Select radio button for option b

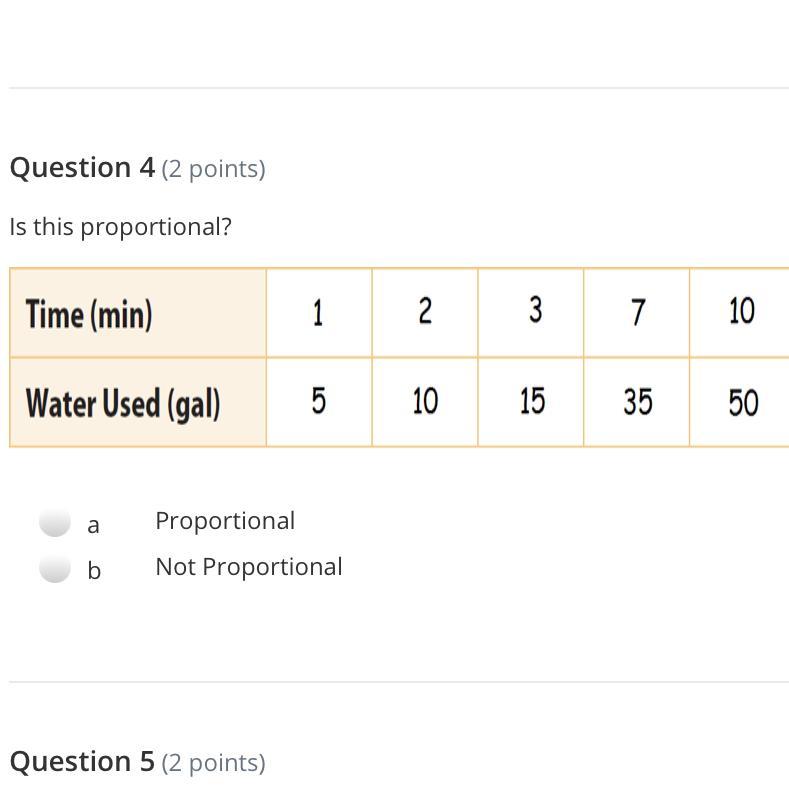click(55, 568)
